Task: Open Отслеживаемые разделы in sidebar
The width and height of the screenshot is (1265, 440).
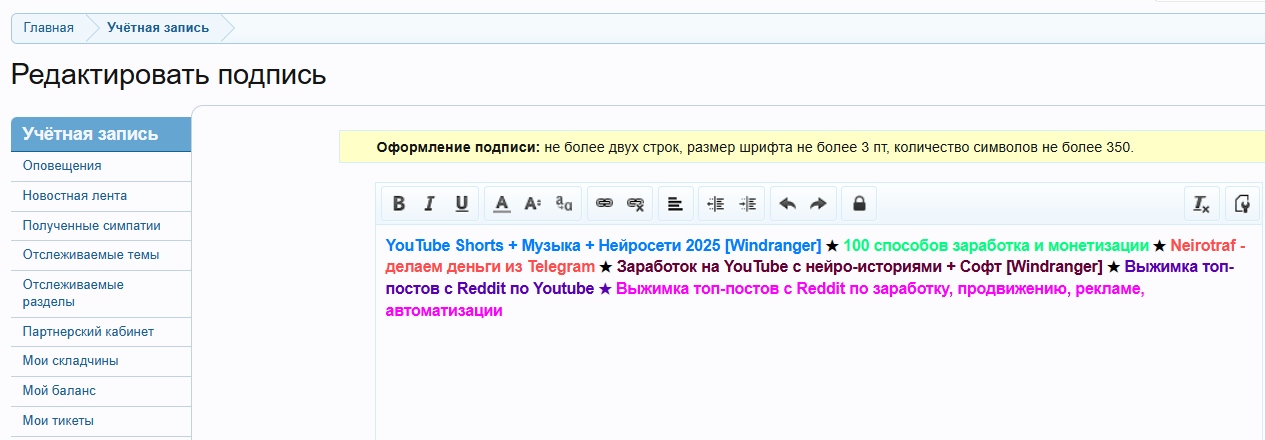Action: coord(101,293)
